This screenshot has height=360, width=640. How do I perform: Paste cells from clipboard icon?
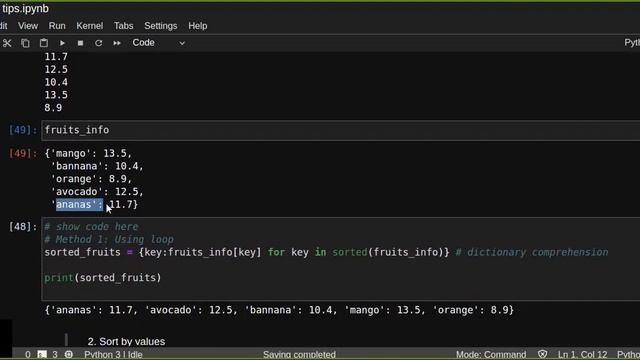click(x=44, y=43)
